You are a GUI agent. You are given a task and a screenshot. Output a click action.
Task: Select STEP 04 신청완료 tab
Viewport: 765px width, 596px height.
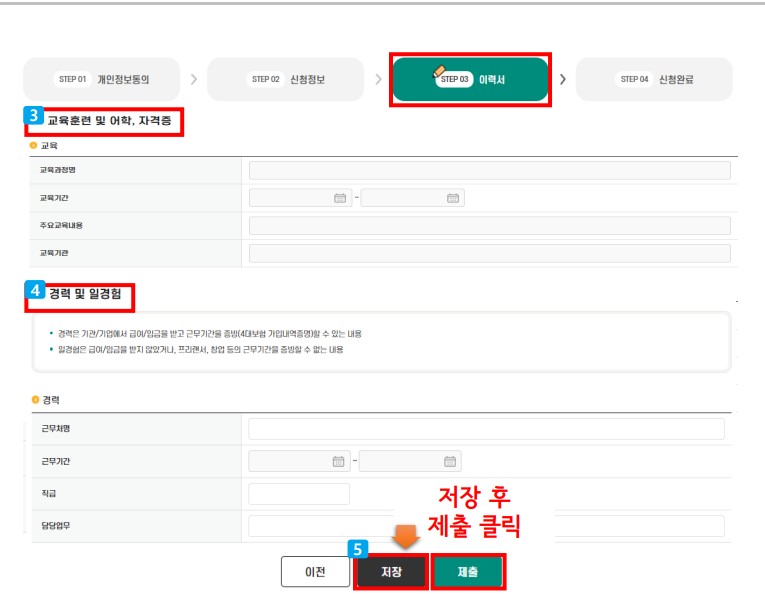(654, 79)
